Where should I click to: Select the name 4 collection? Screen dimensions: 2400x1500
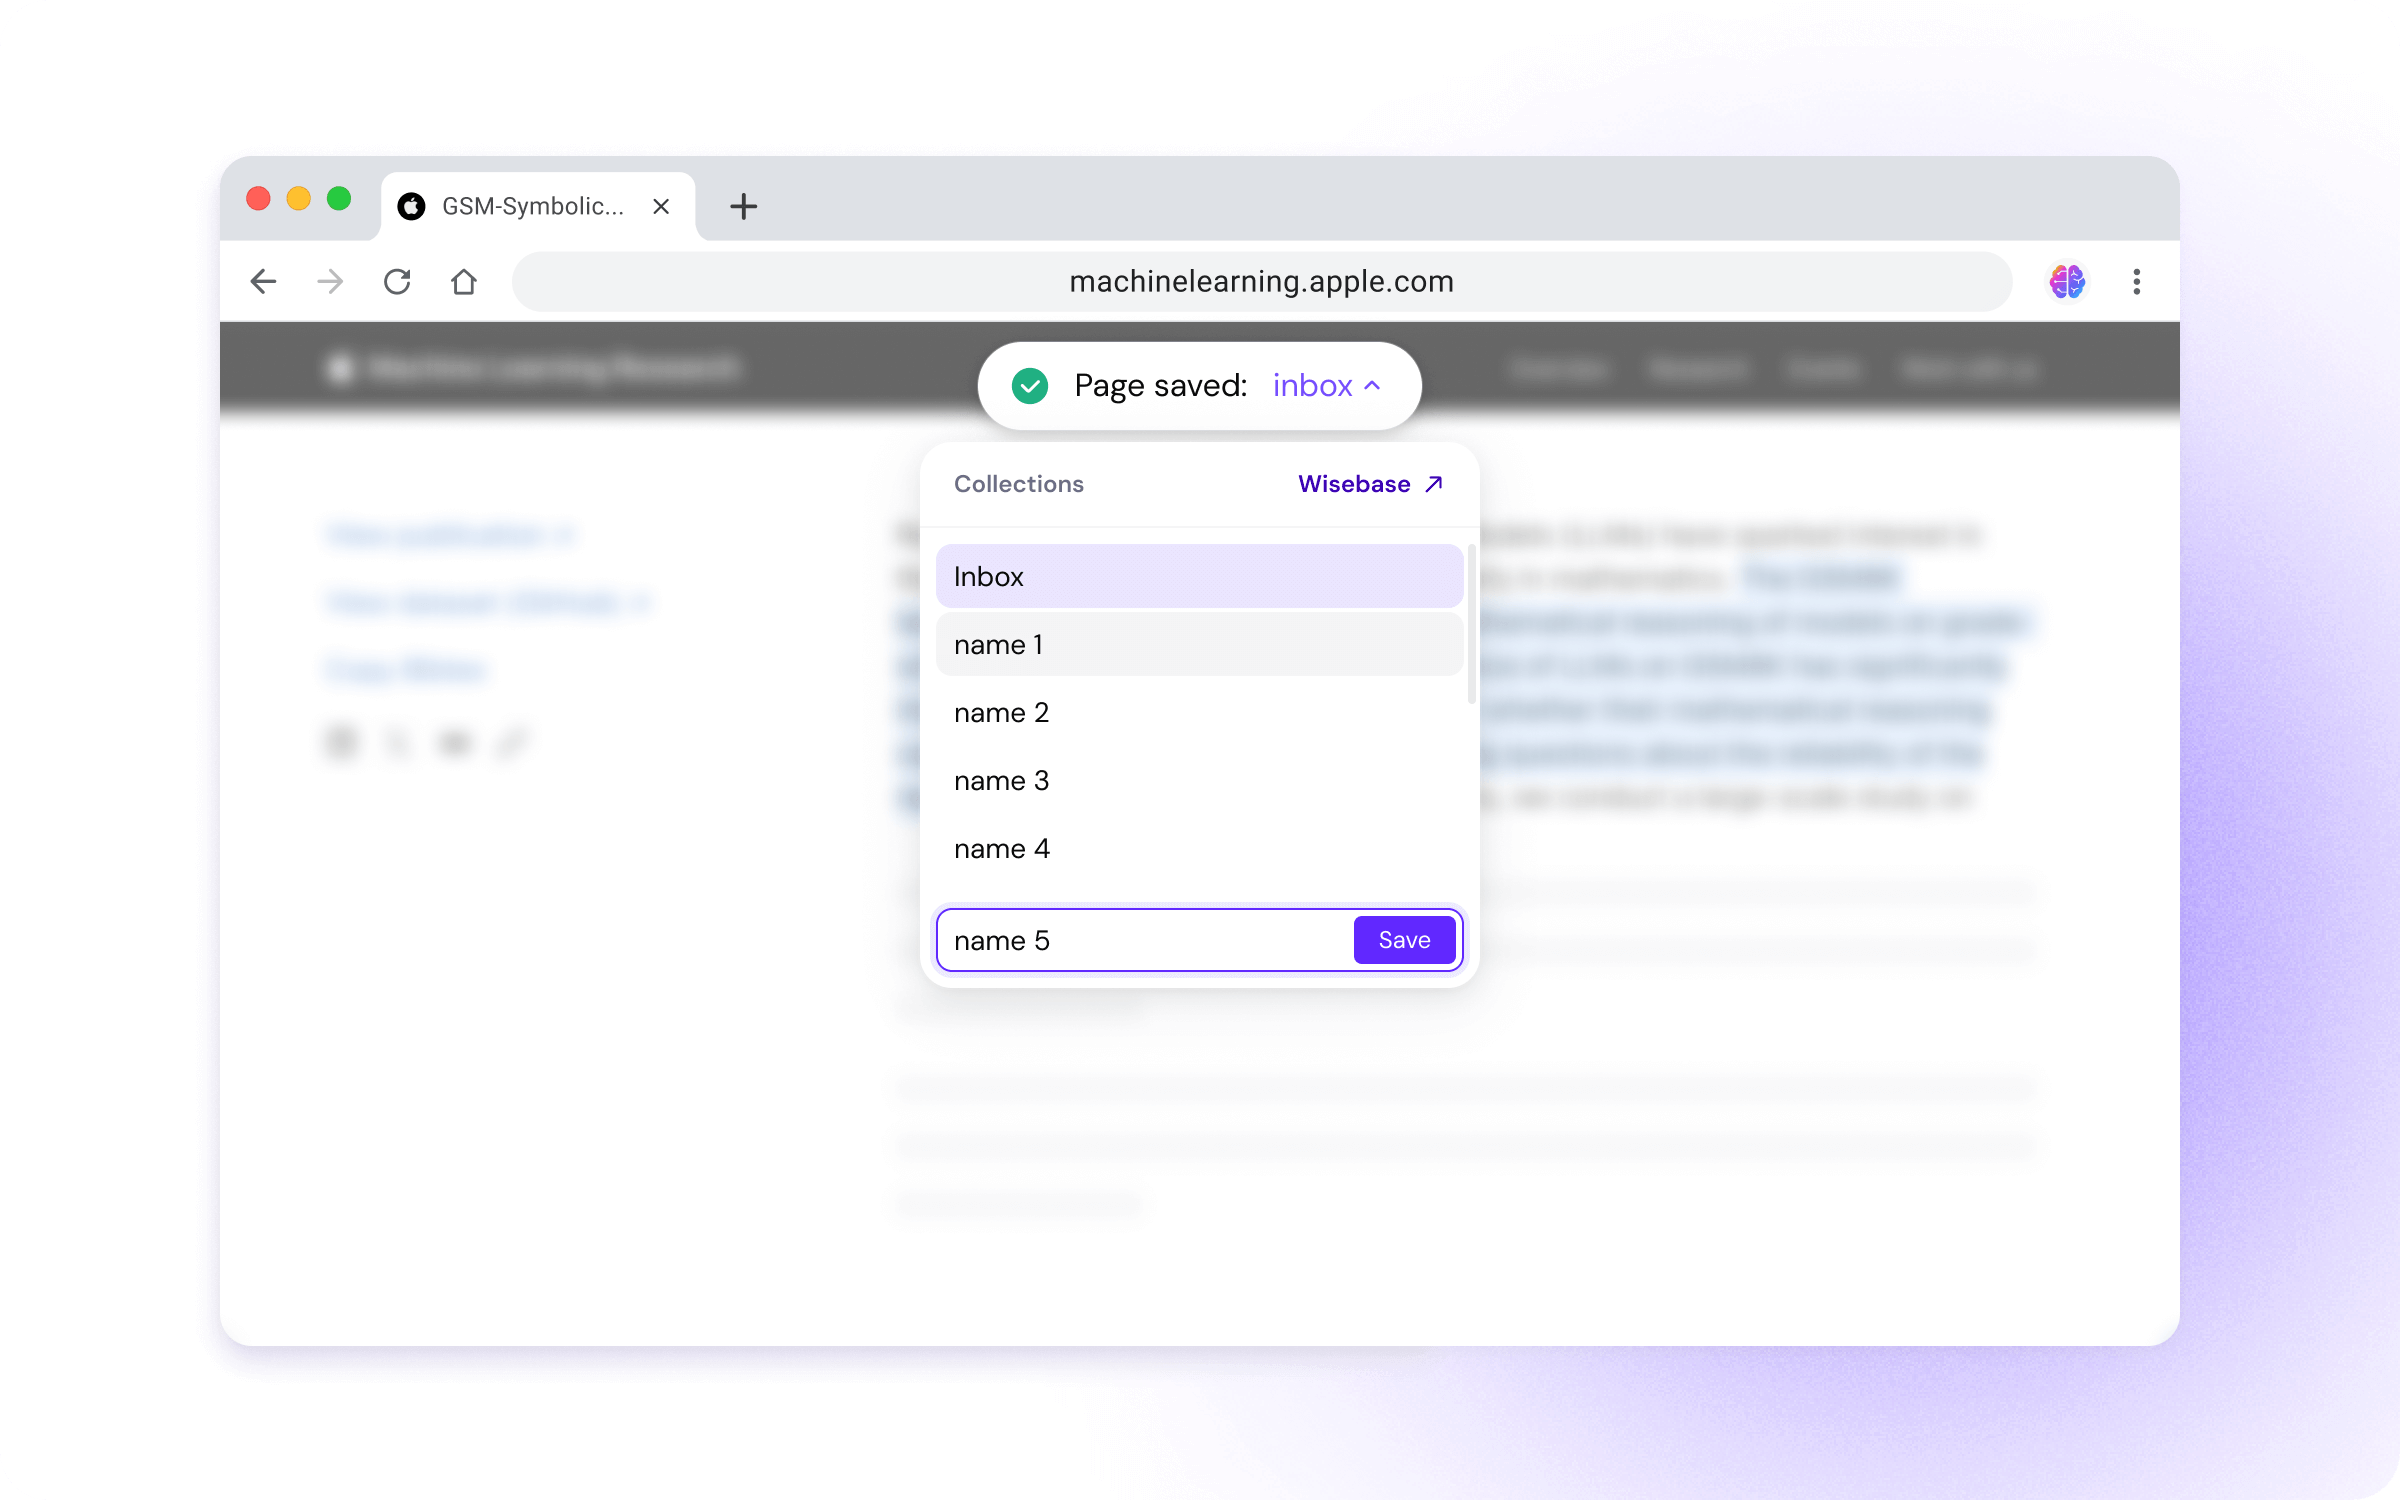tap(1199, 848)
